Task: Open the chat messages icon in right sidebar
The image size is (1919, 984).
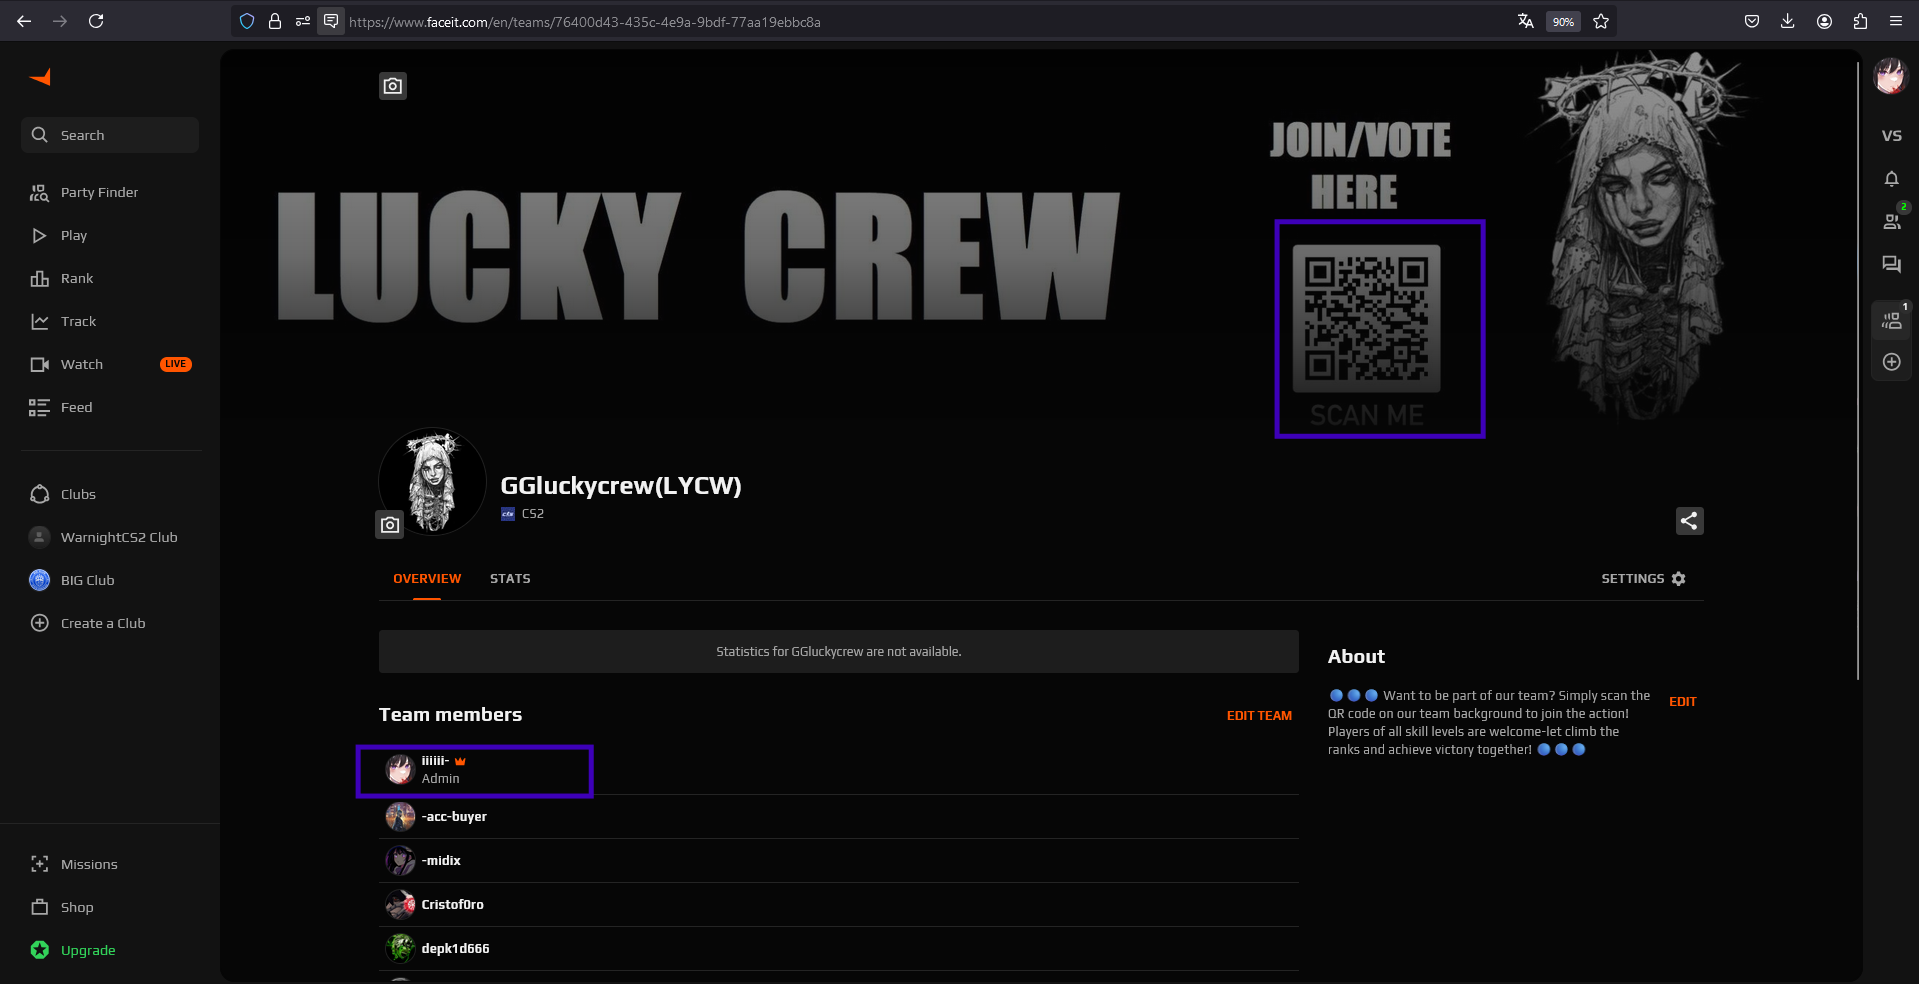Action: tap(1891, 265)
